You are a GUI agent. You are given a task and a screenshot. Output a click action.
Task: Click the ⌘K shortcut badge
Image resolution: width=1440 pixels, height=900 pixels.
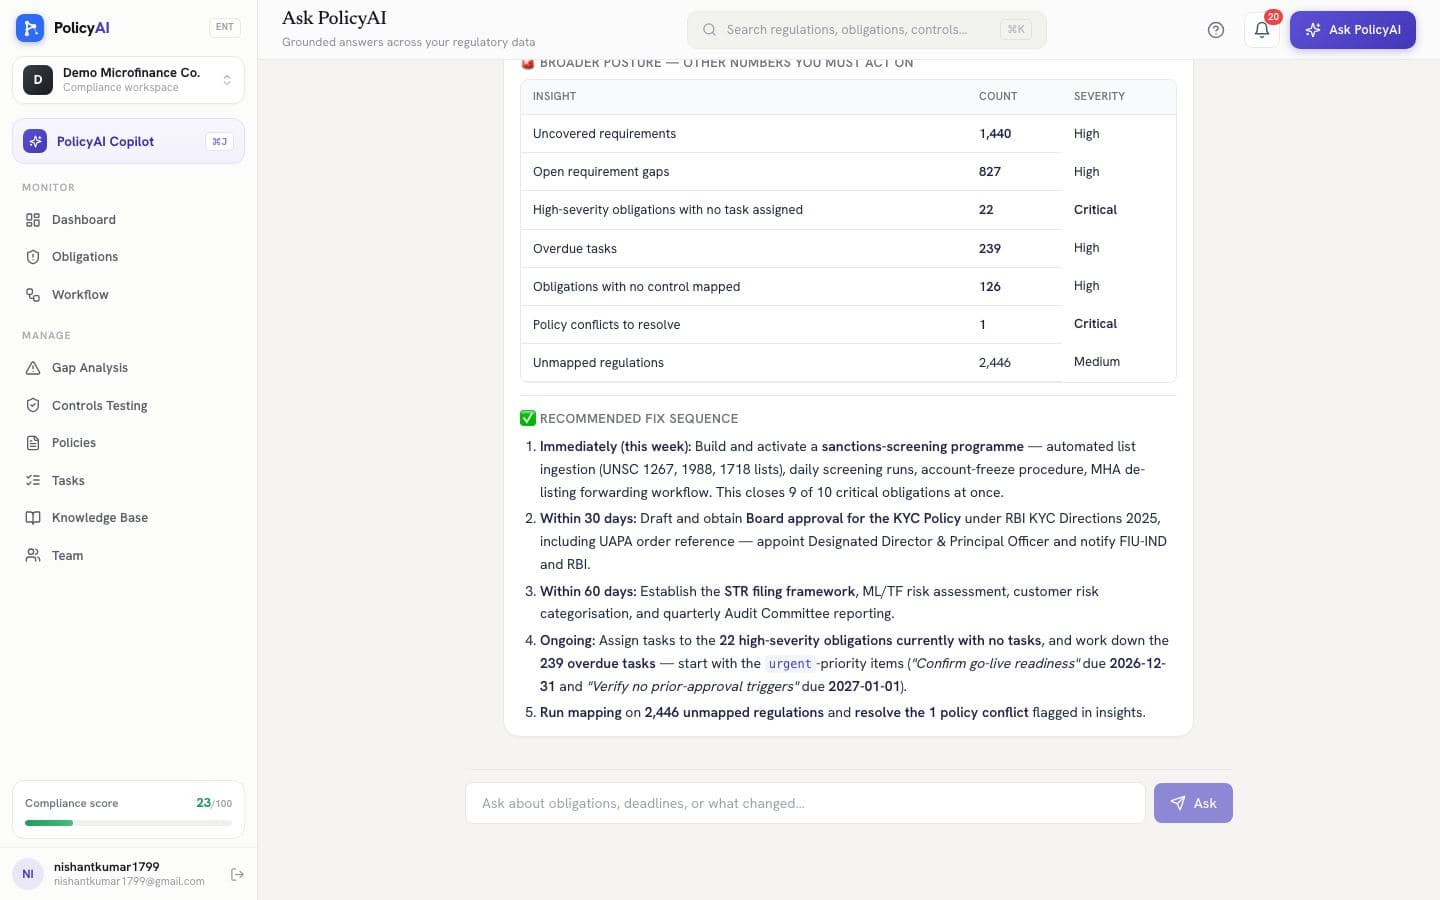(1016, 30)
